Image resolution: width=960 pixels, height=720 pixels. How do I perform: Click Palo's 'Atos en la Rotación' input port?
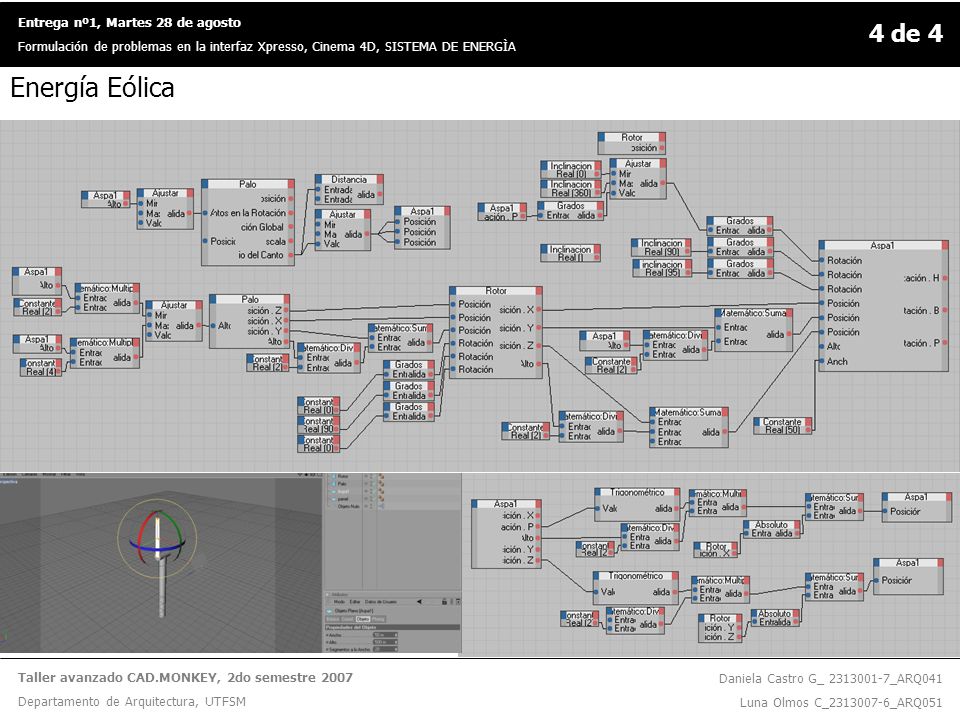[205, 213]
